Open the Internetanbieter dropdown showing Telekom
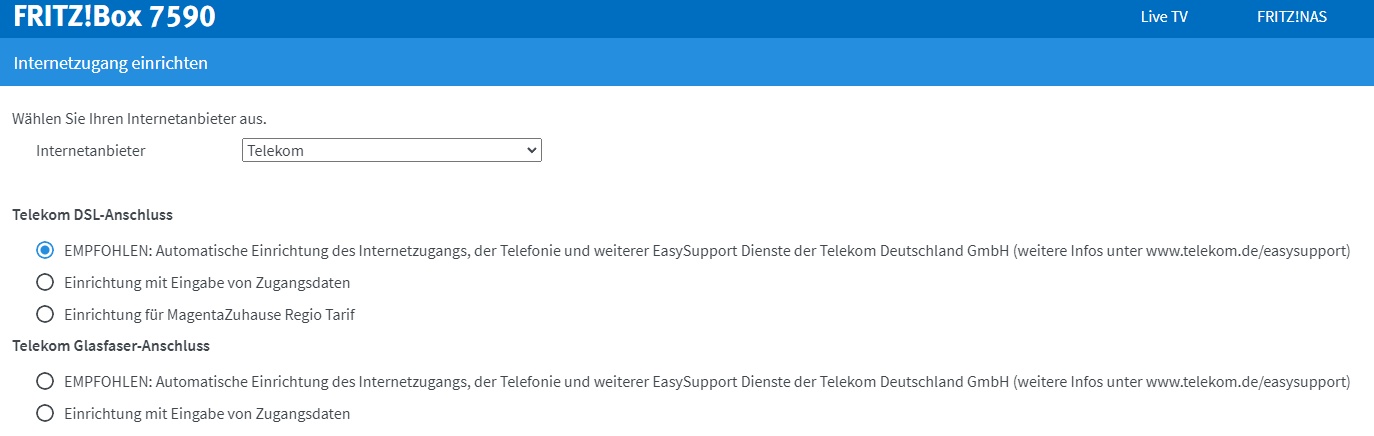This screenshot has height=436, width=1374. pyautogui.click(x=392, y=151)
